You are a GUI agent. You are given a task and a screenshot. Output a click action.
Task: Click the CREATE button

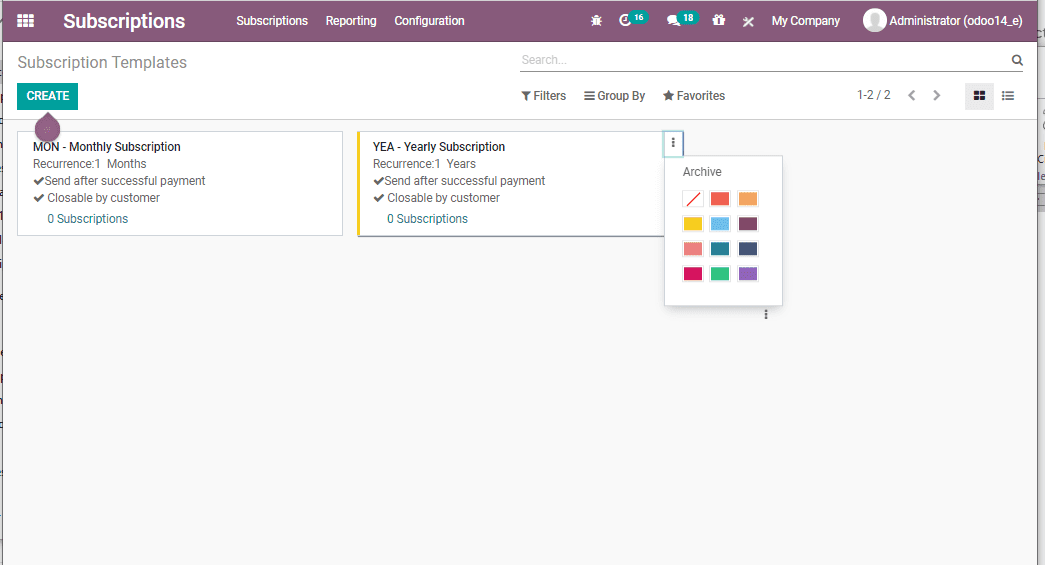point(47,96)
